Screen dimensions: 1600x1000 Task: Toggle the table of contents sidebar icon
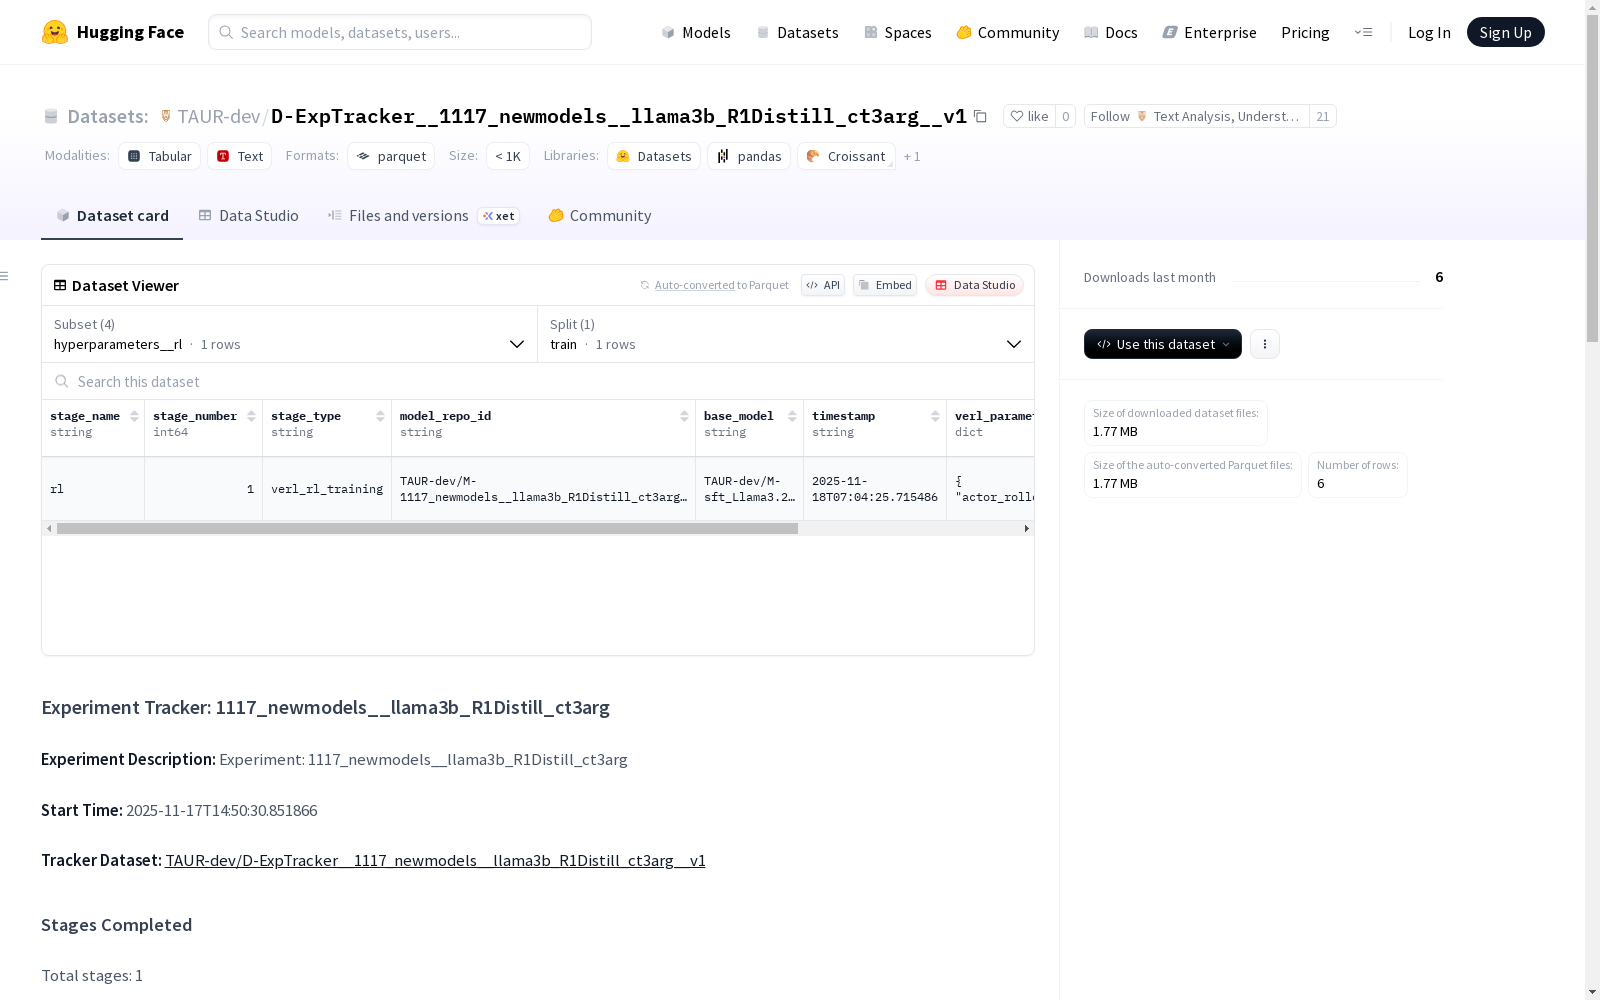click(5, 276)
